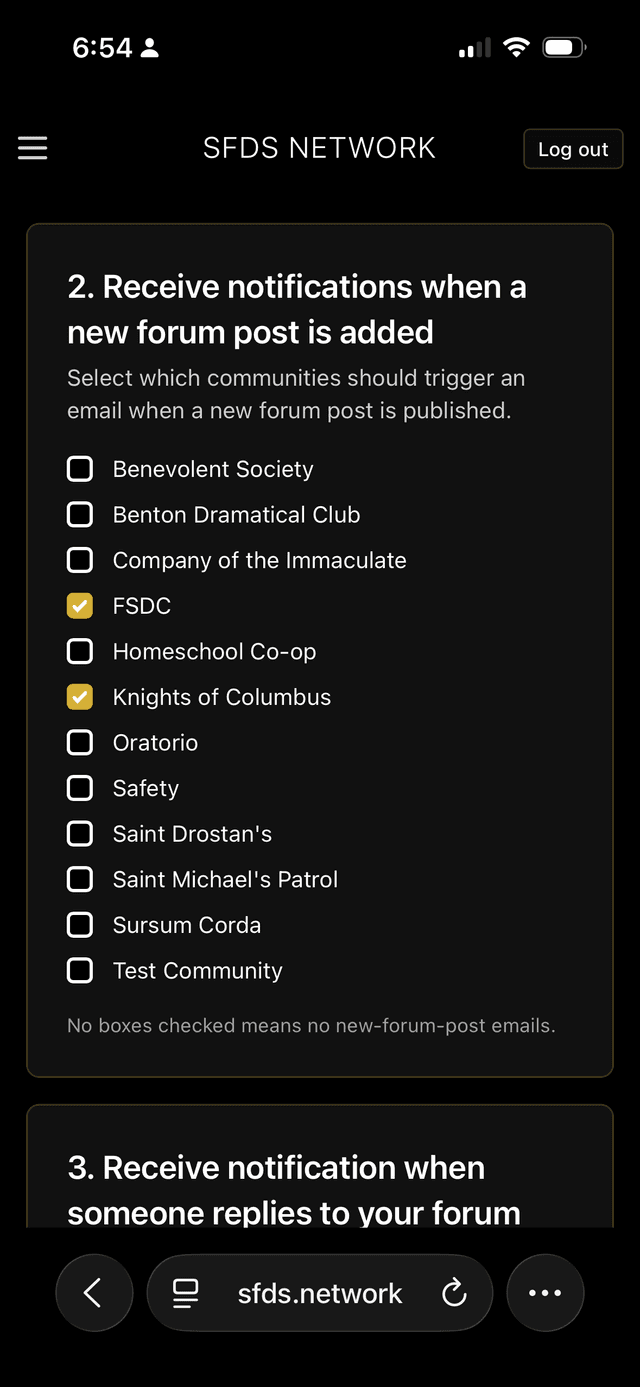Enable Oratorio community notifications
The width and height of the screenshot is (640, 1387).
point(80,742)
